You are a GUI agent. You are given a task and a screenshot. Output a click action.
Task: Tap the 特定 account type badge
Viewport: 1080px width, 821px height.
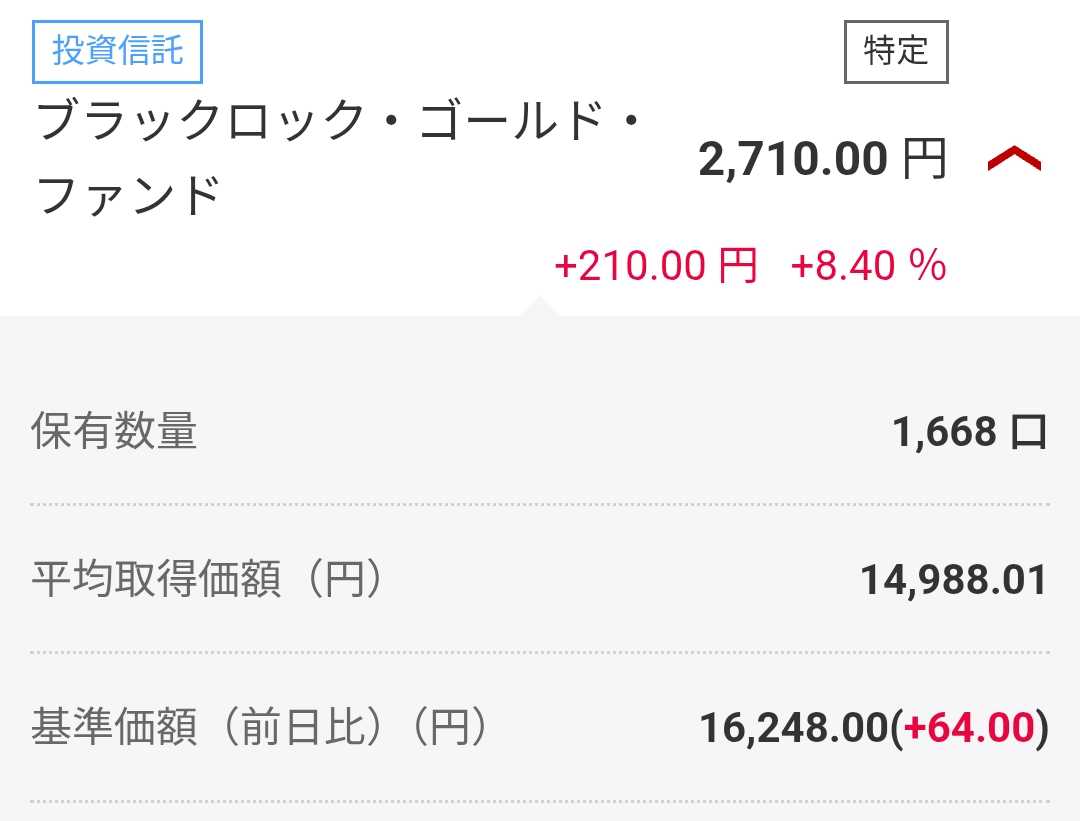pos(896,51)
